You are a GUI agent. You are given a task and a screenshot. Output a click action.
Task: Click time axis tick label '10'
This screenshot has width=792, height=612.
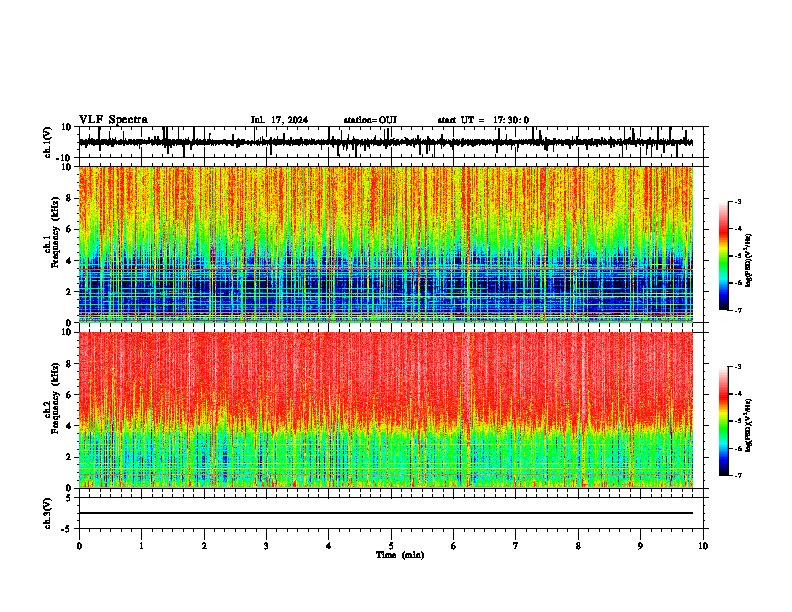coord(703,546)
